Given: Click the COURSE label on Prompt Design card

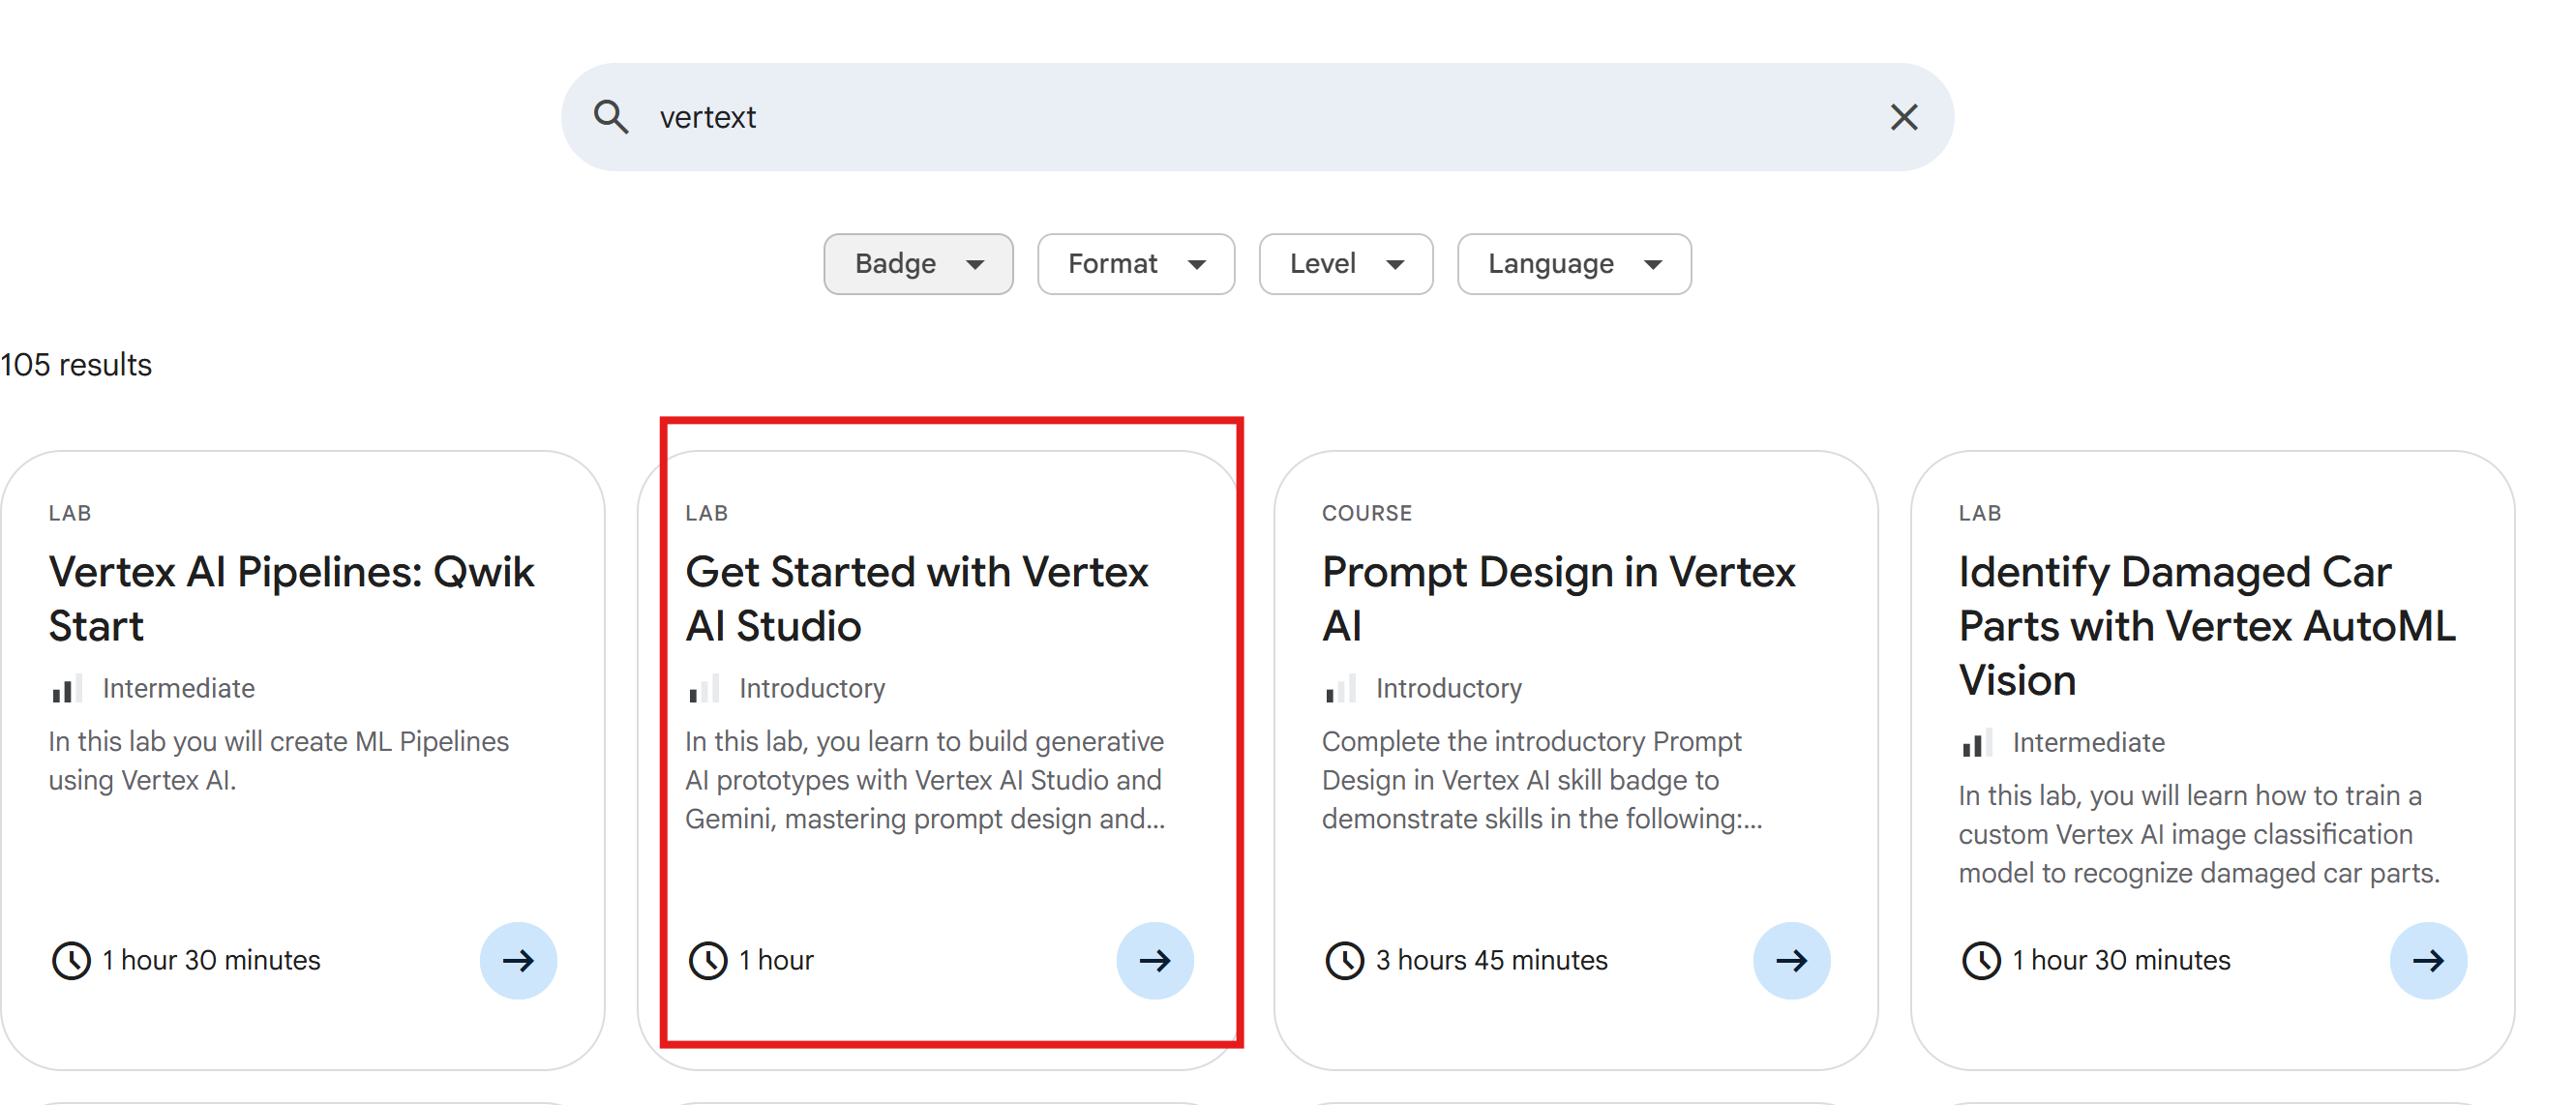Looking at the screenshot, I should [1366, 512].
